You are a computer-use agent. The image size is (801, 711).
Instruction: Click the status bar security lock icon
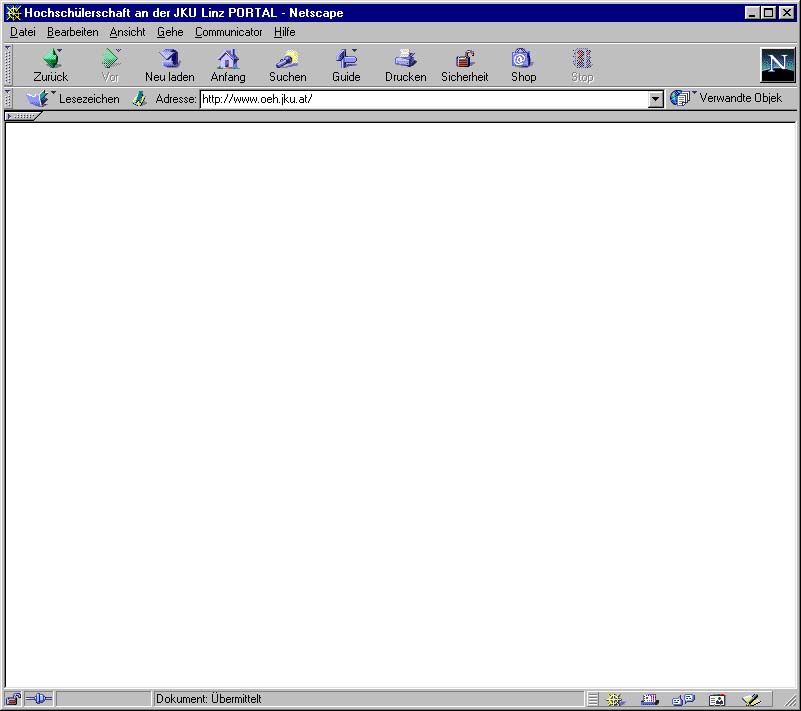[x=13, y=699]
